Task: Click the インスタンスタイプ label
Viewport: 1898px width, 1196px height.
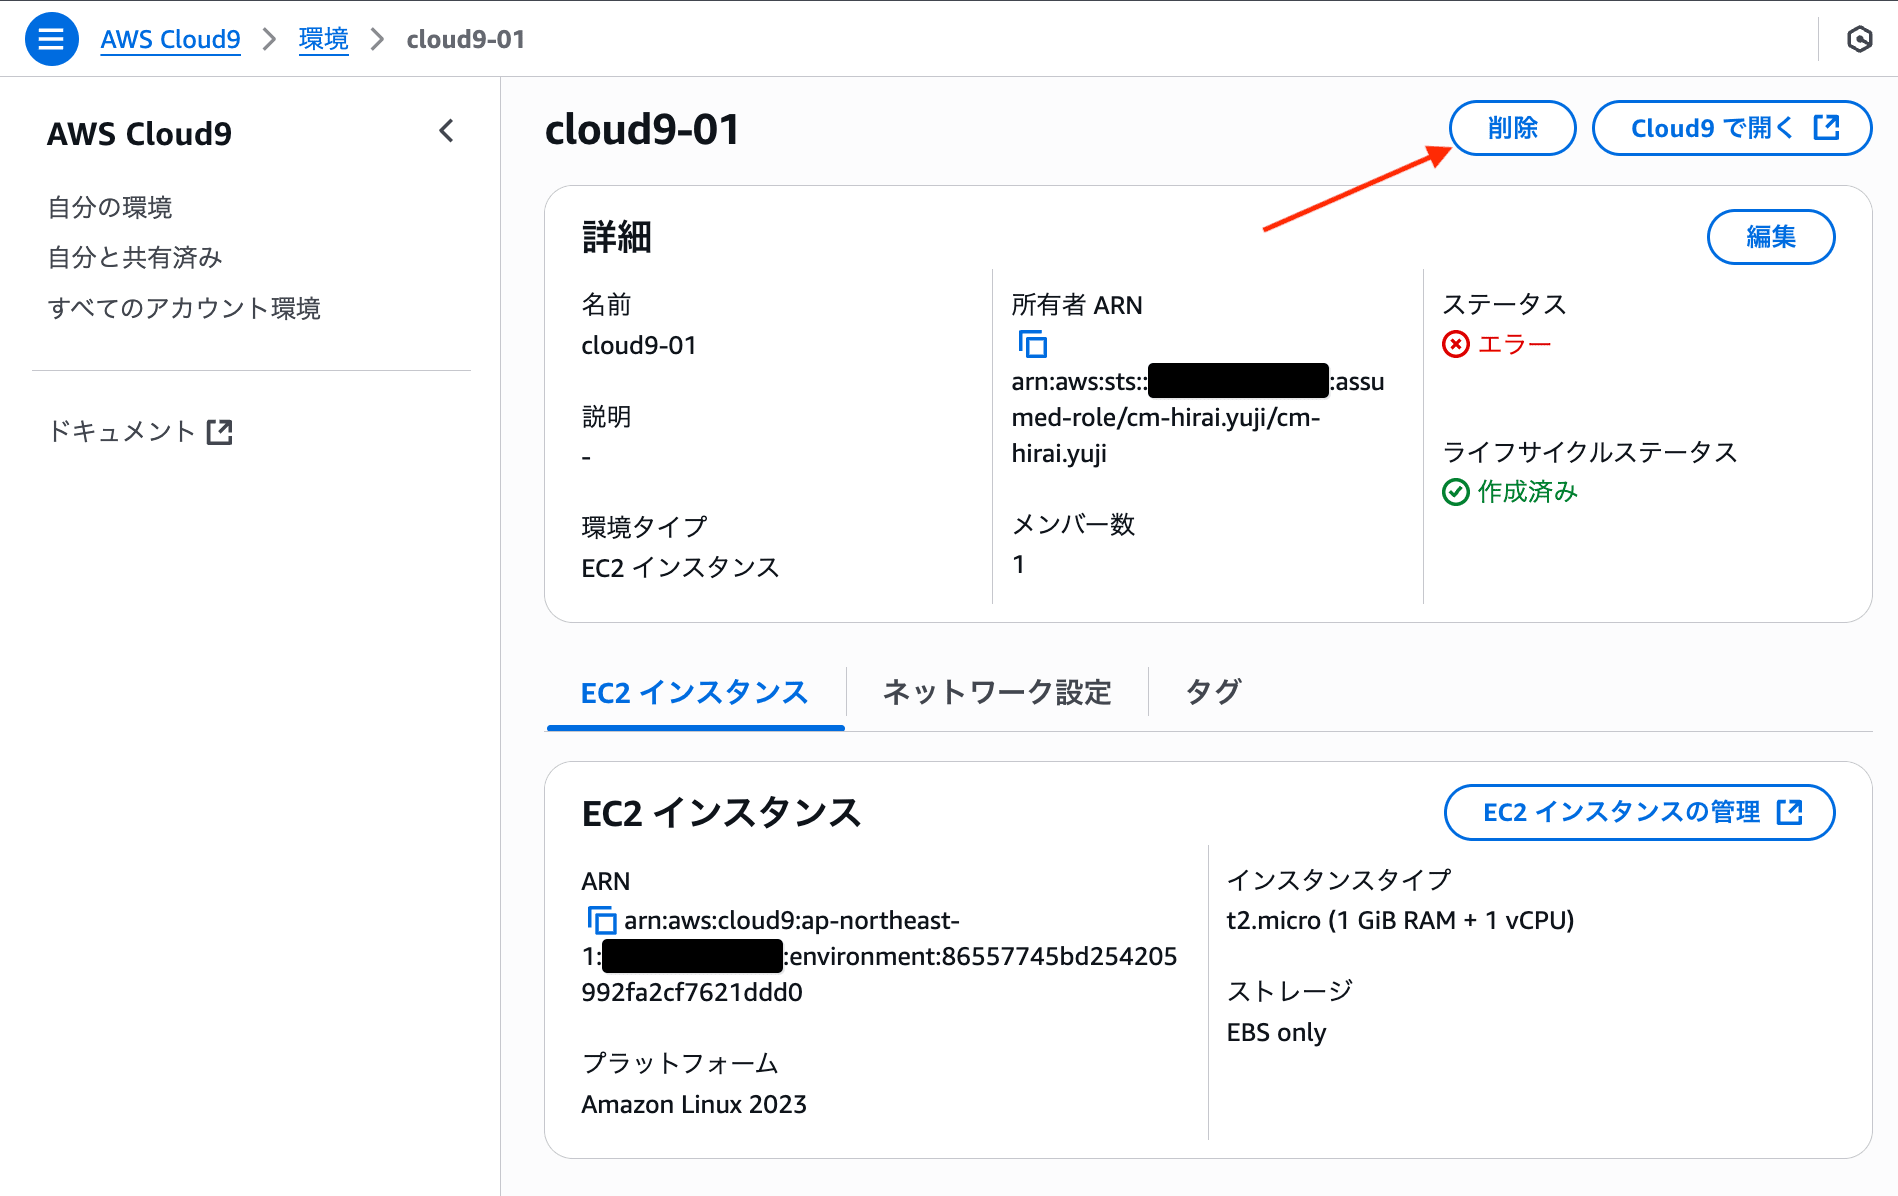Action: 1338,880
